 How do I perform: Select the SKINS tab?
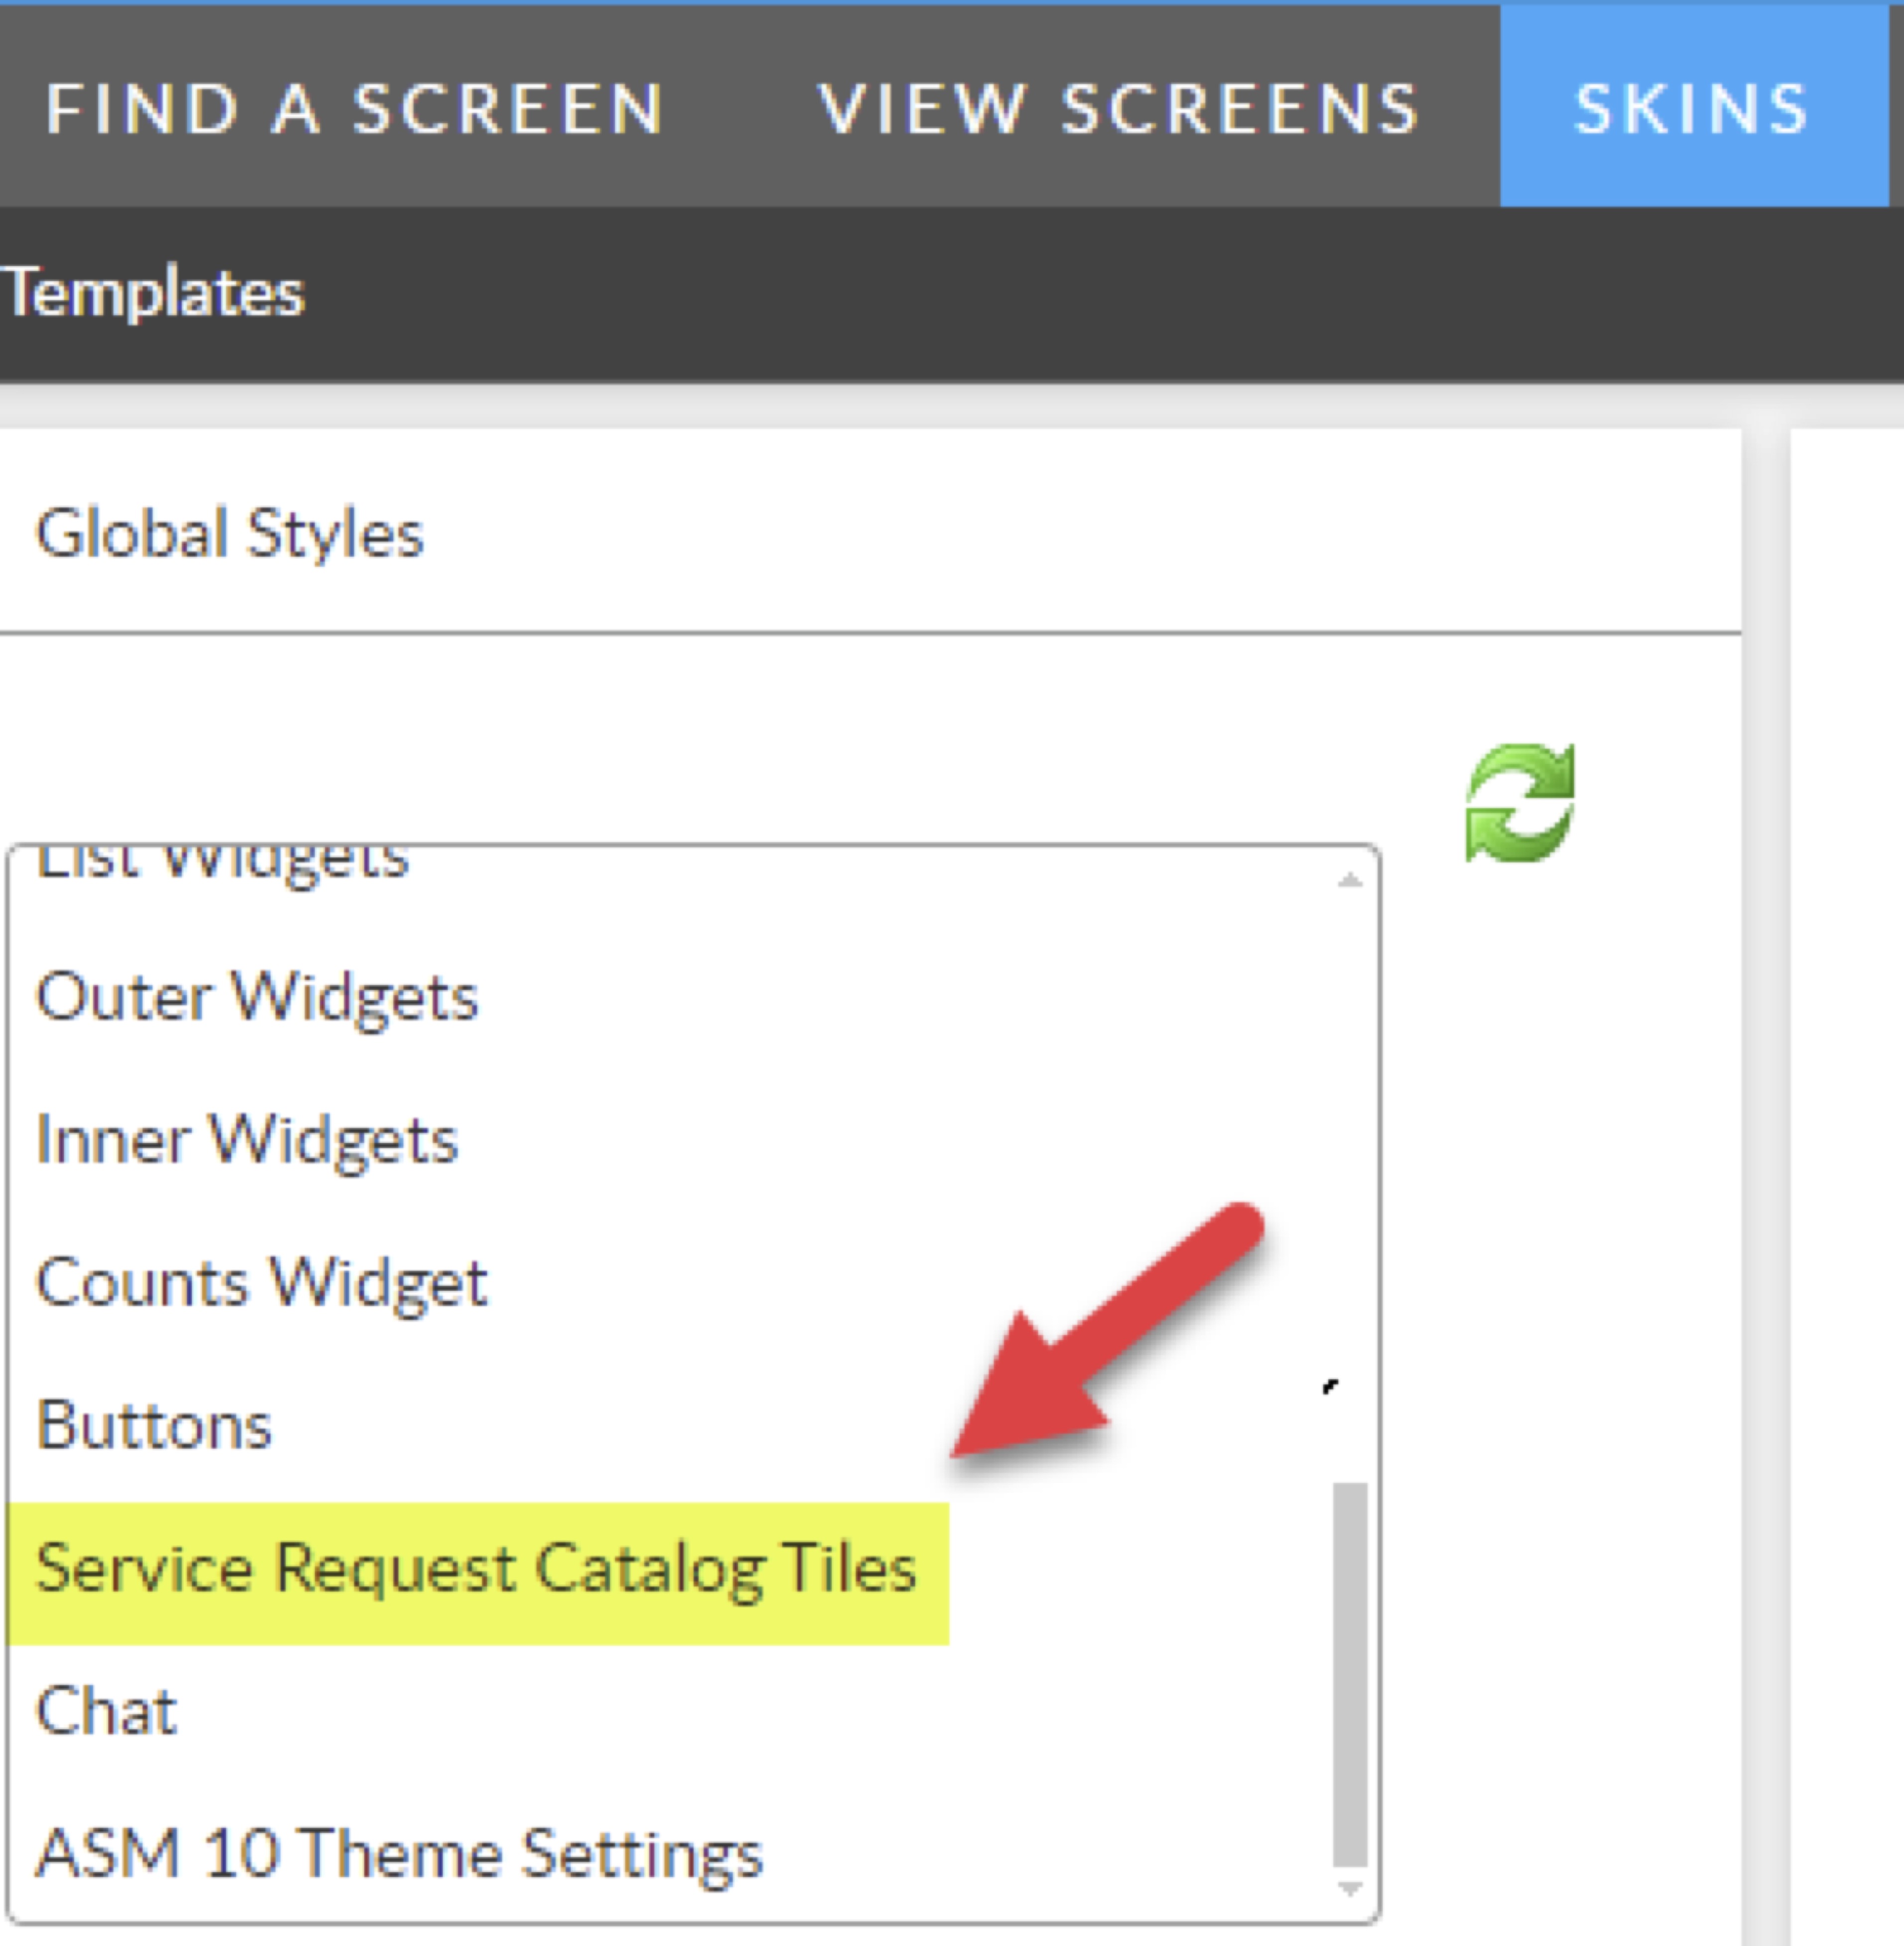click(x=1692, y=108)
